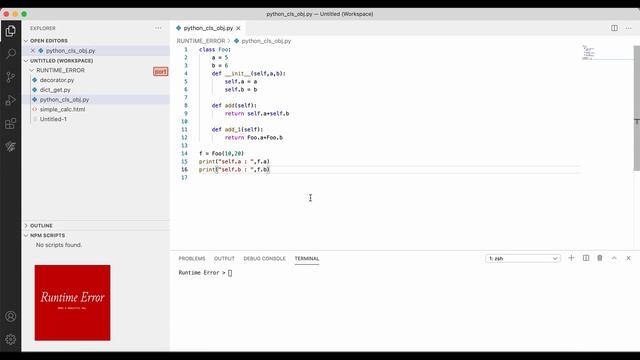Image resolution: width=640 pixels, height=360 pixels.
Task: Click the RUNTIME_ERROR breadcrumb
Action: 201,41
